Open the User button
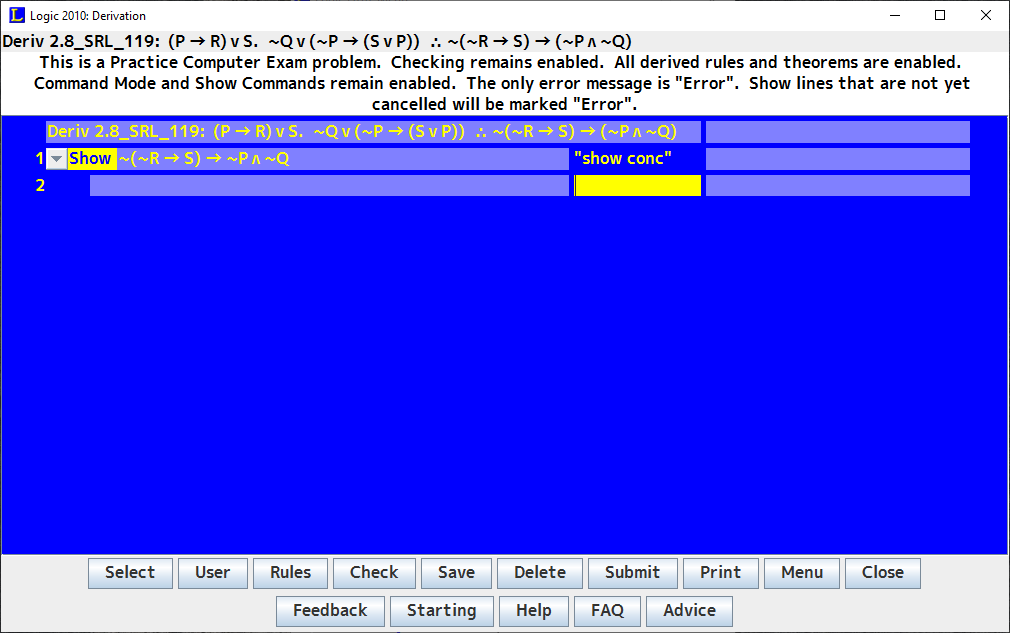 pos(213,572)
